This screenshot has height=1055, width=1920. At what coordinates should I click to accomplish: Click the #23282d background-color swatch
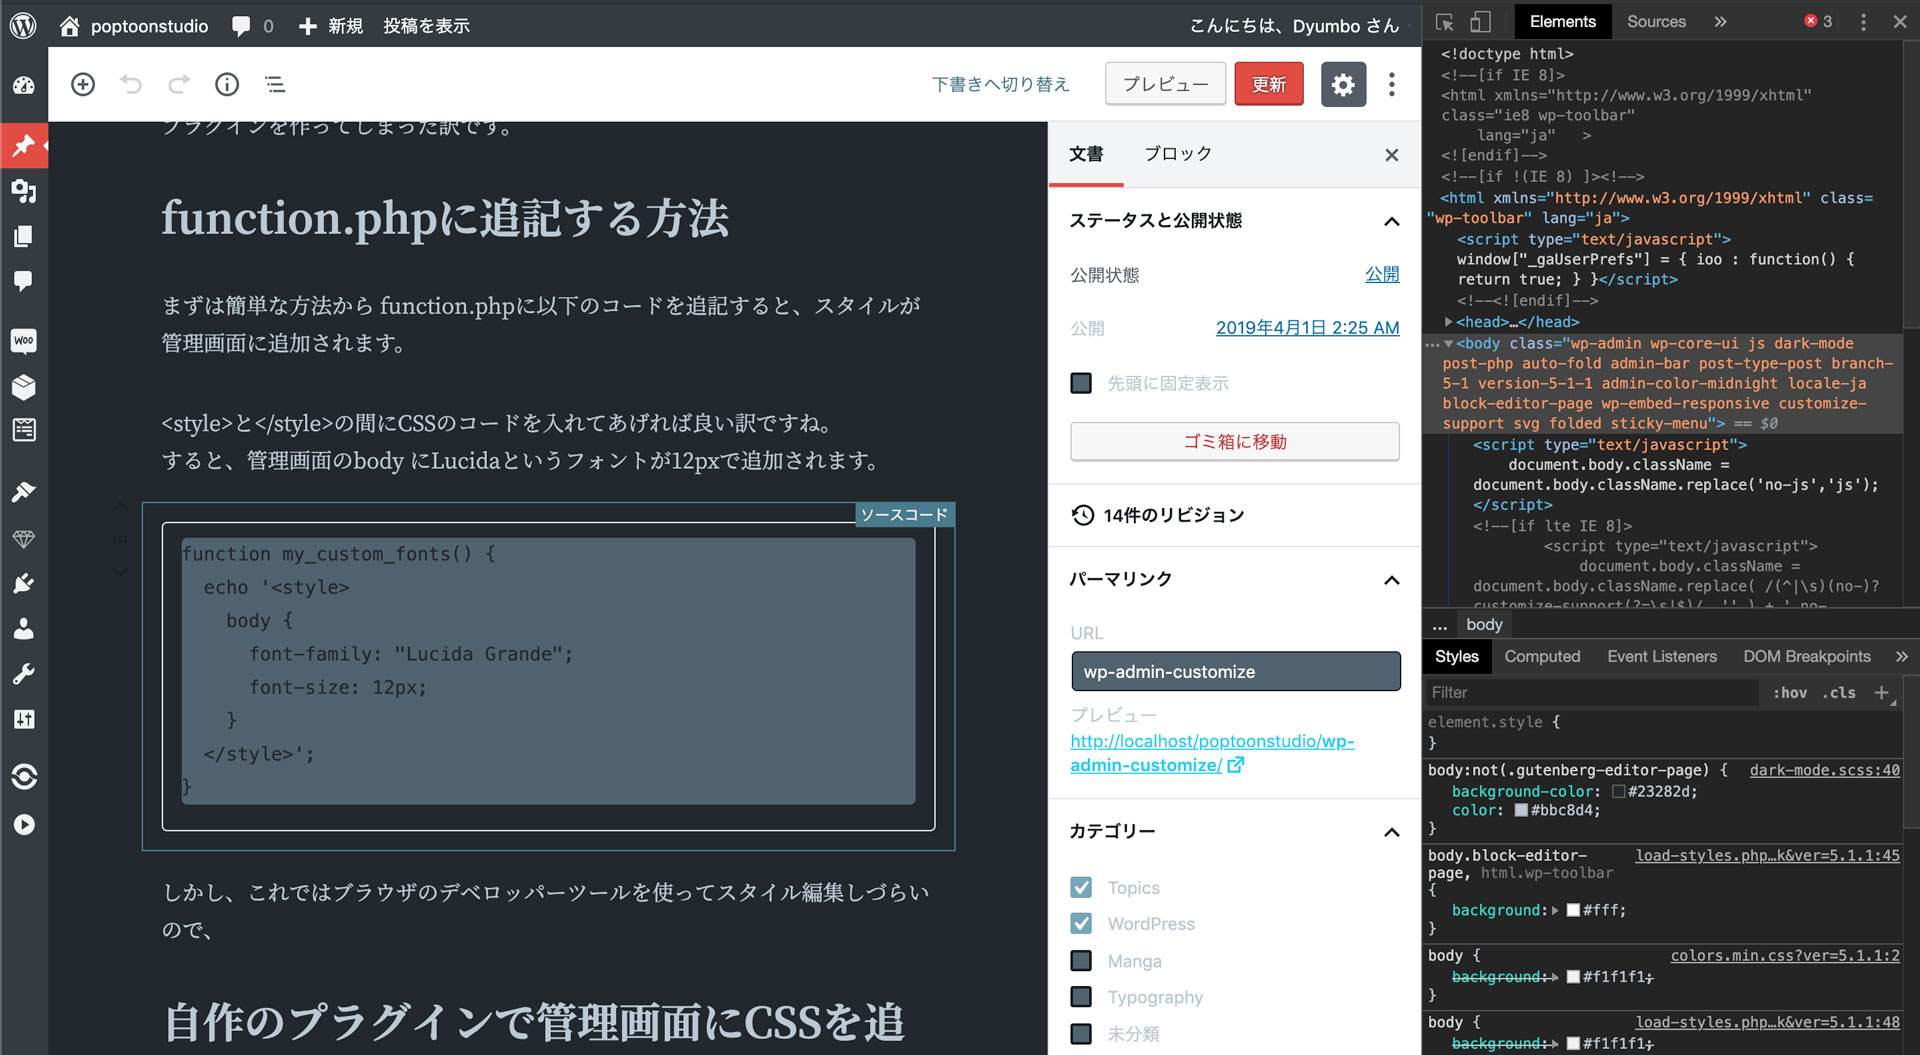pyautogui.click(x=1618, y=791)
